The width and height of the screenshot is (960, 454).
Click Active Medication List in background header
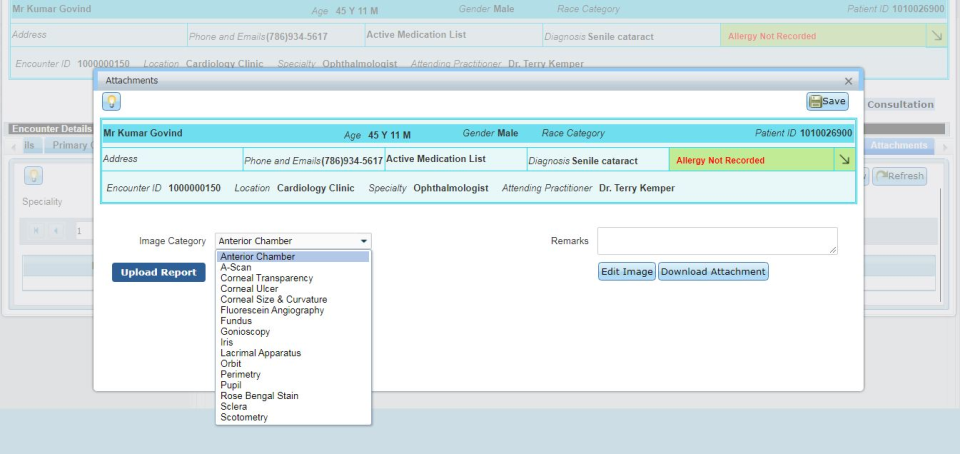click(x=416, y=35)
